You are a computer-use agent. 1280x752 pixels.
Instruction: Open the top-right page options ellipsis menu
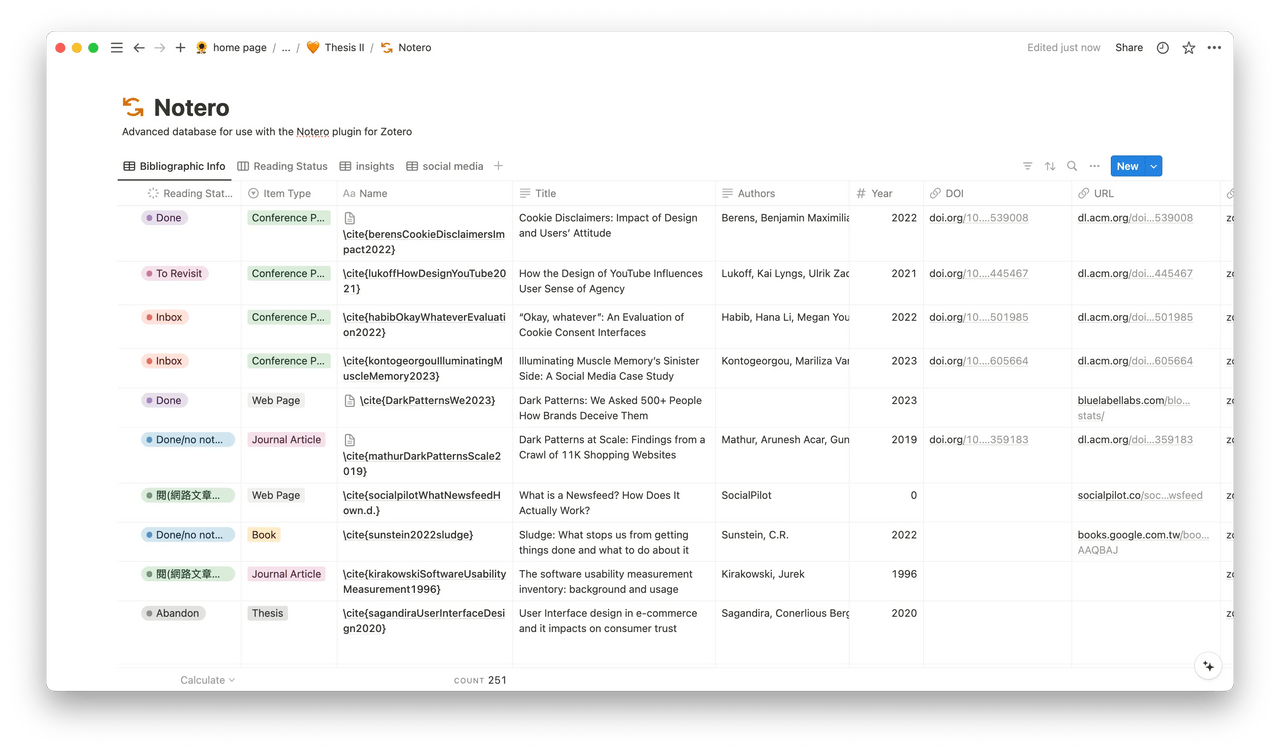(1214, 47)
